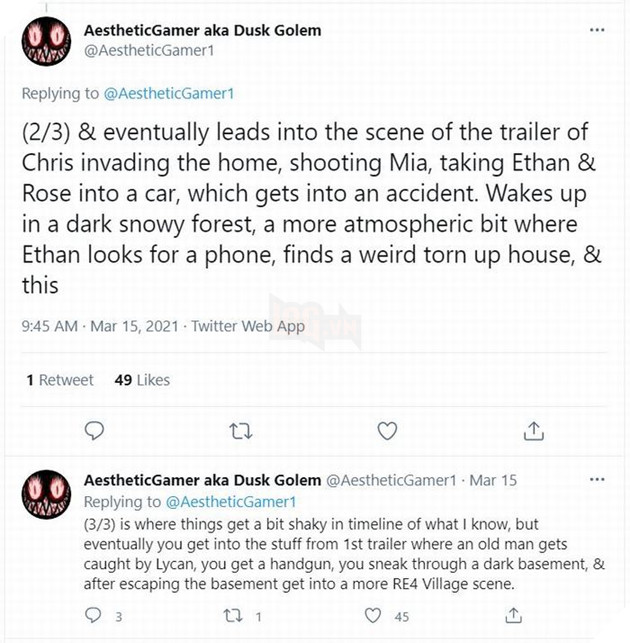Share the main (2/3) tweet
The image size is (630, 643).
point(533,431)
